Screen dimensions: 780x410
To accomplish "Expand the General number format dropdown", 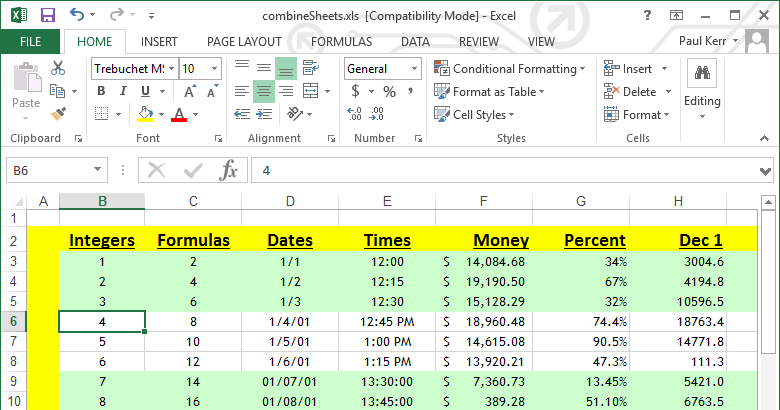I will (414, 69).
